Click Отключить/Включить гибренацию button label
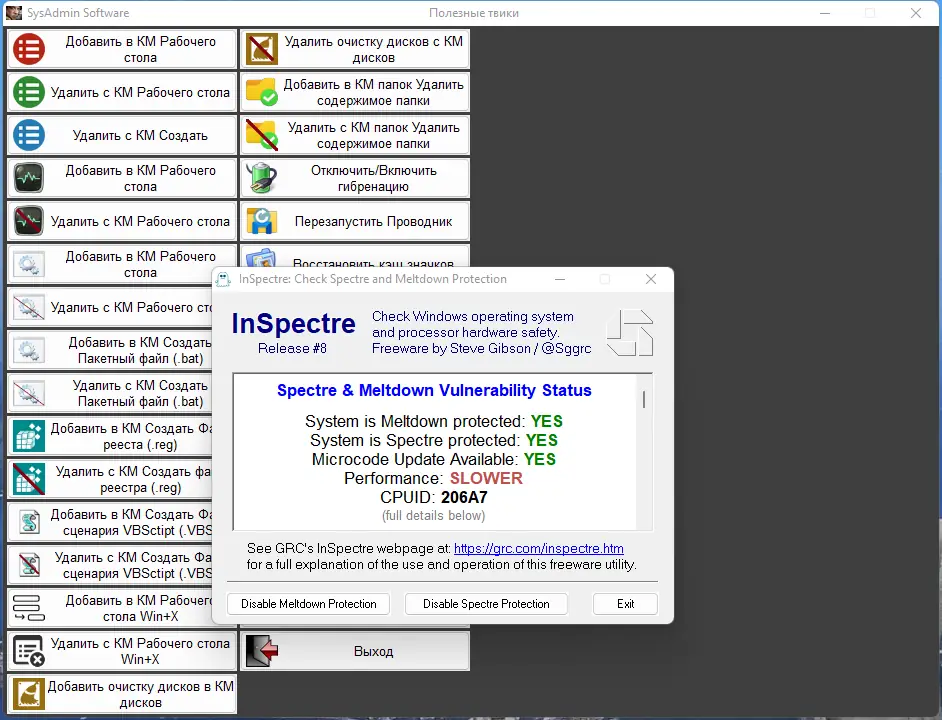The width and height of the screenshot is (942, 720). [373, 178]
